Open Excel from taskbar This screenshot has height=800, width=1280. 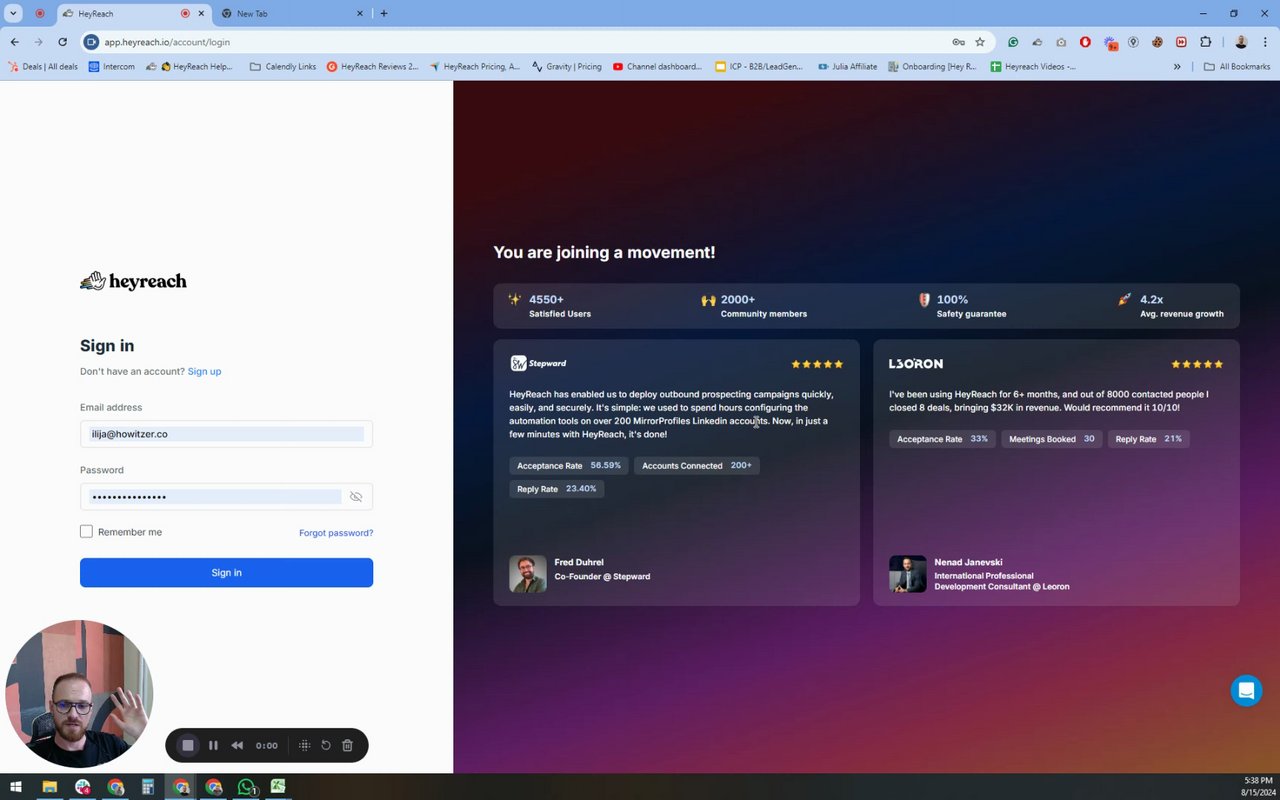point(278,787)
